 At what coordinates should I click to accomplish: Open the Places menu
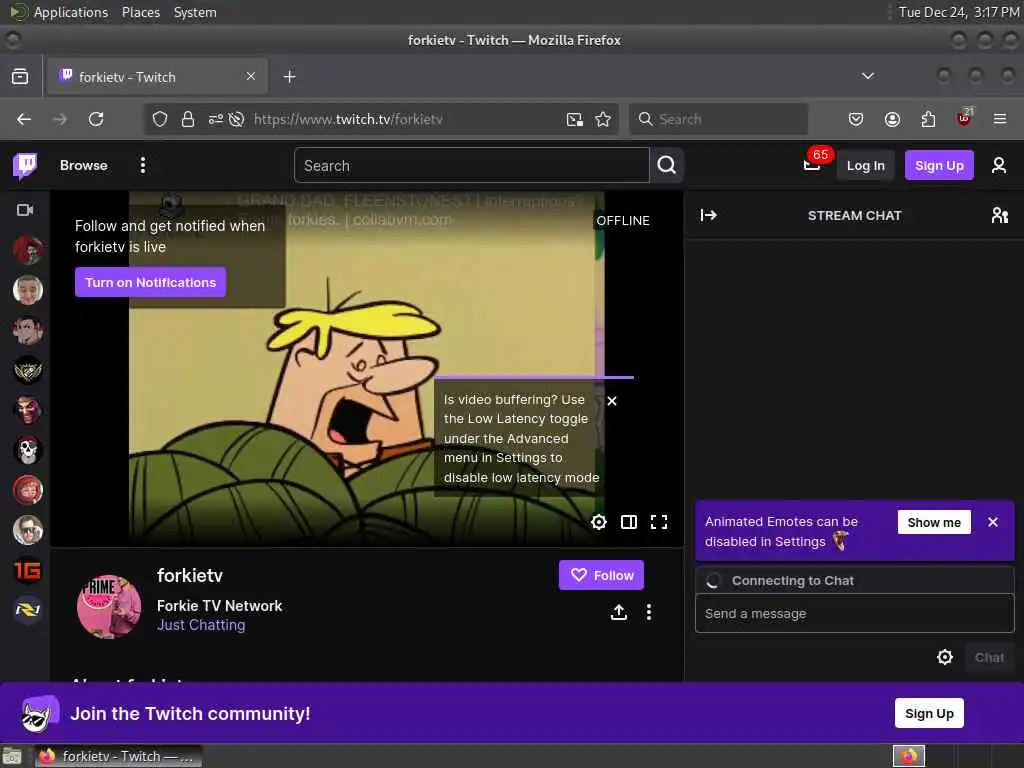pyautogui.click(x=140, y=12)
